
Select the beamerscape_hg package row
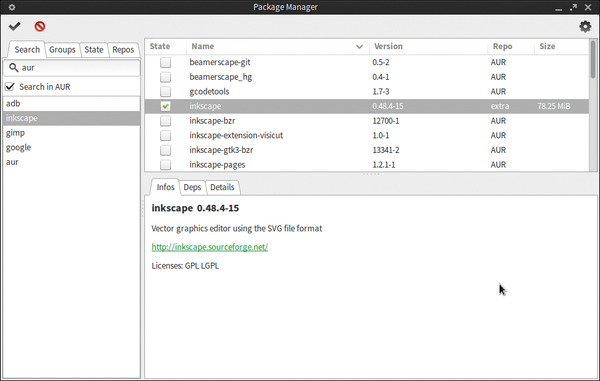pyautogui.click(x=367, y=77)
